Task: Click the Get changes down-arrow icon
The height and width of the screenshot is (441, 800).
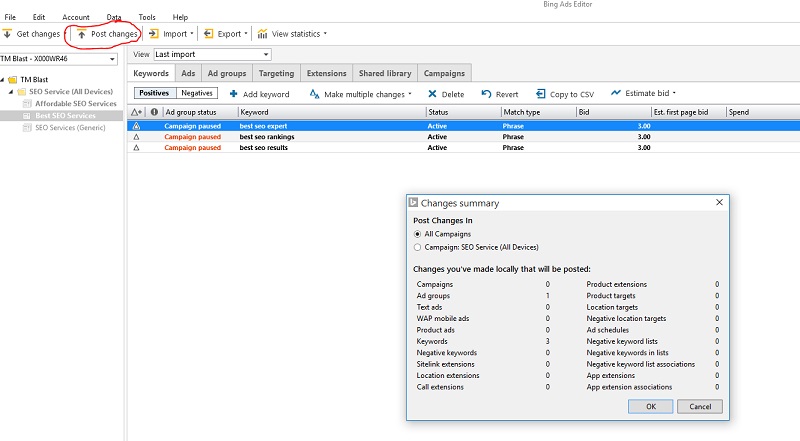Action: point(7,34)
